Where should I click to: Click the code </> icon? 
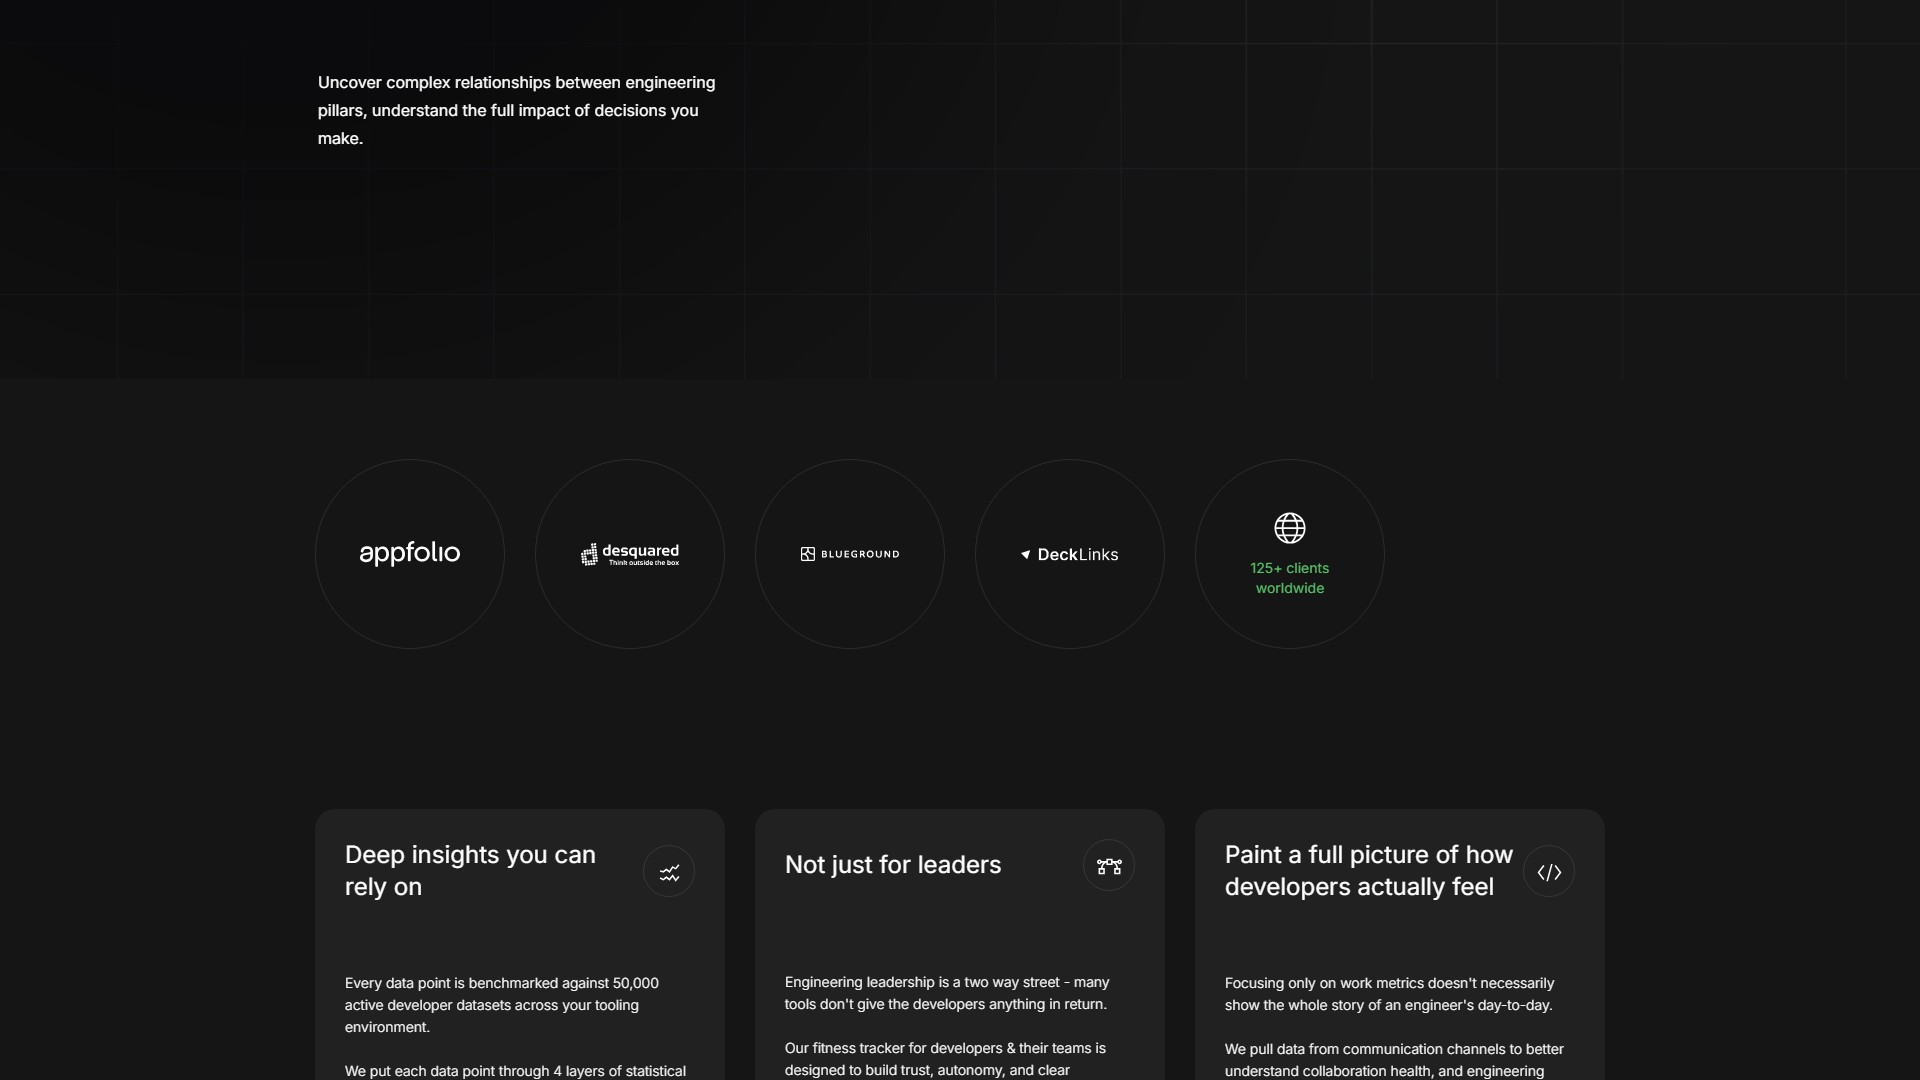pos(1548,871)
